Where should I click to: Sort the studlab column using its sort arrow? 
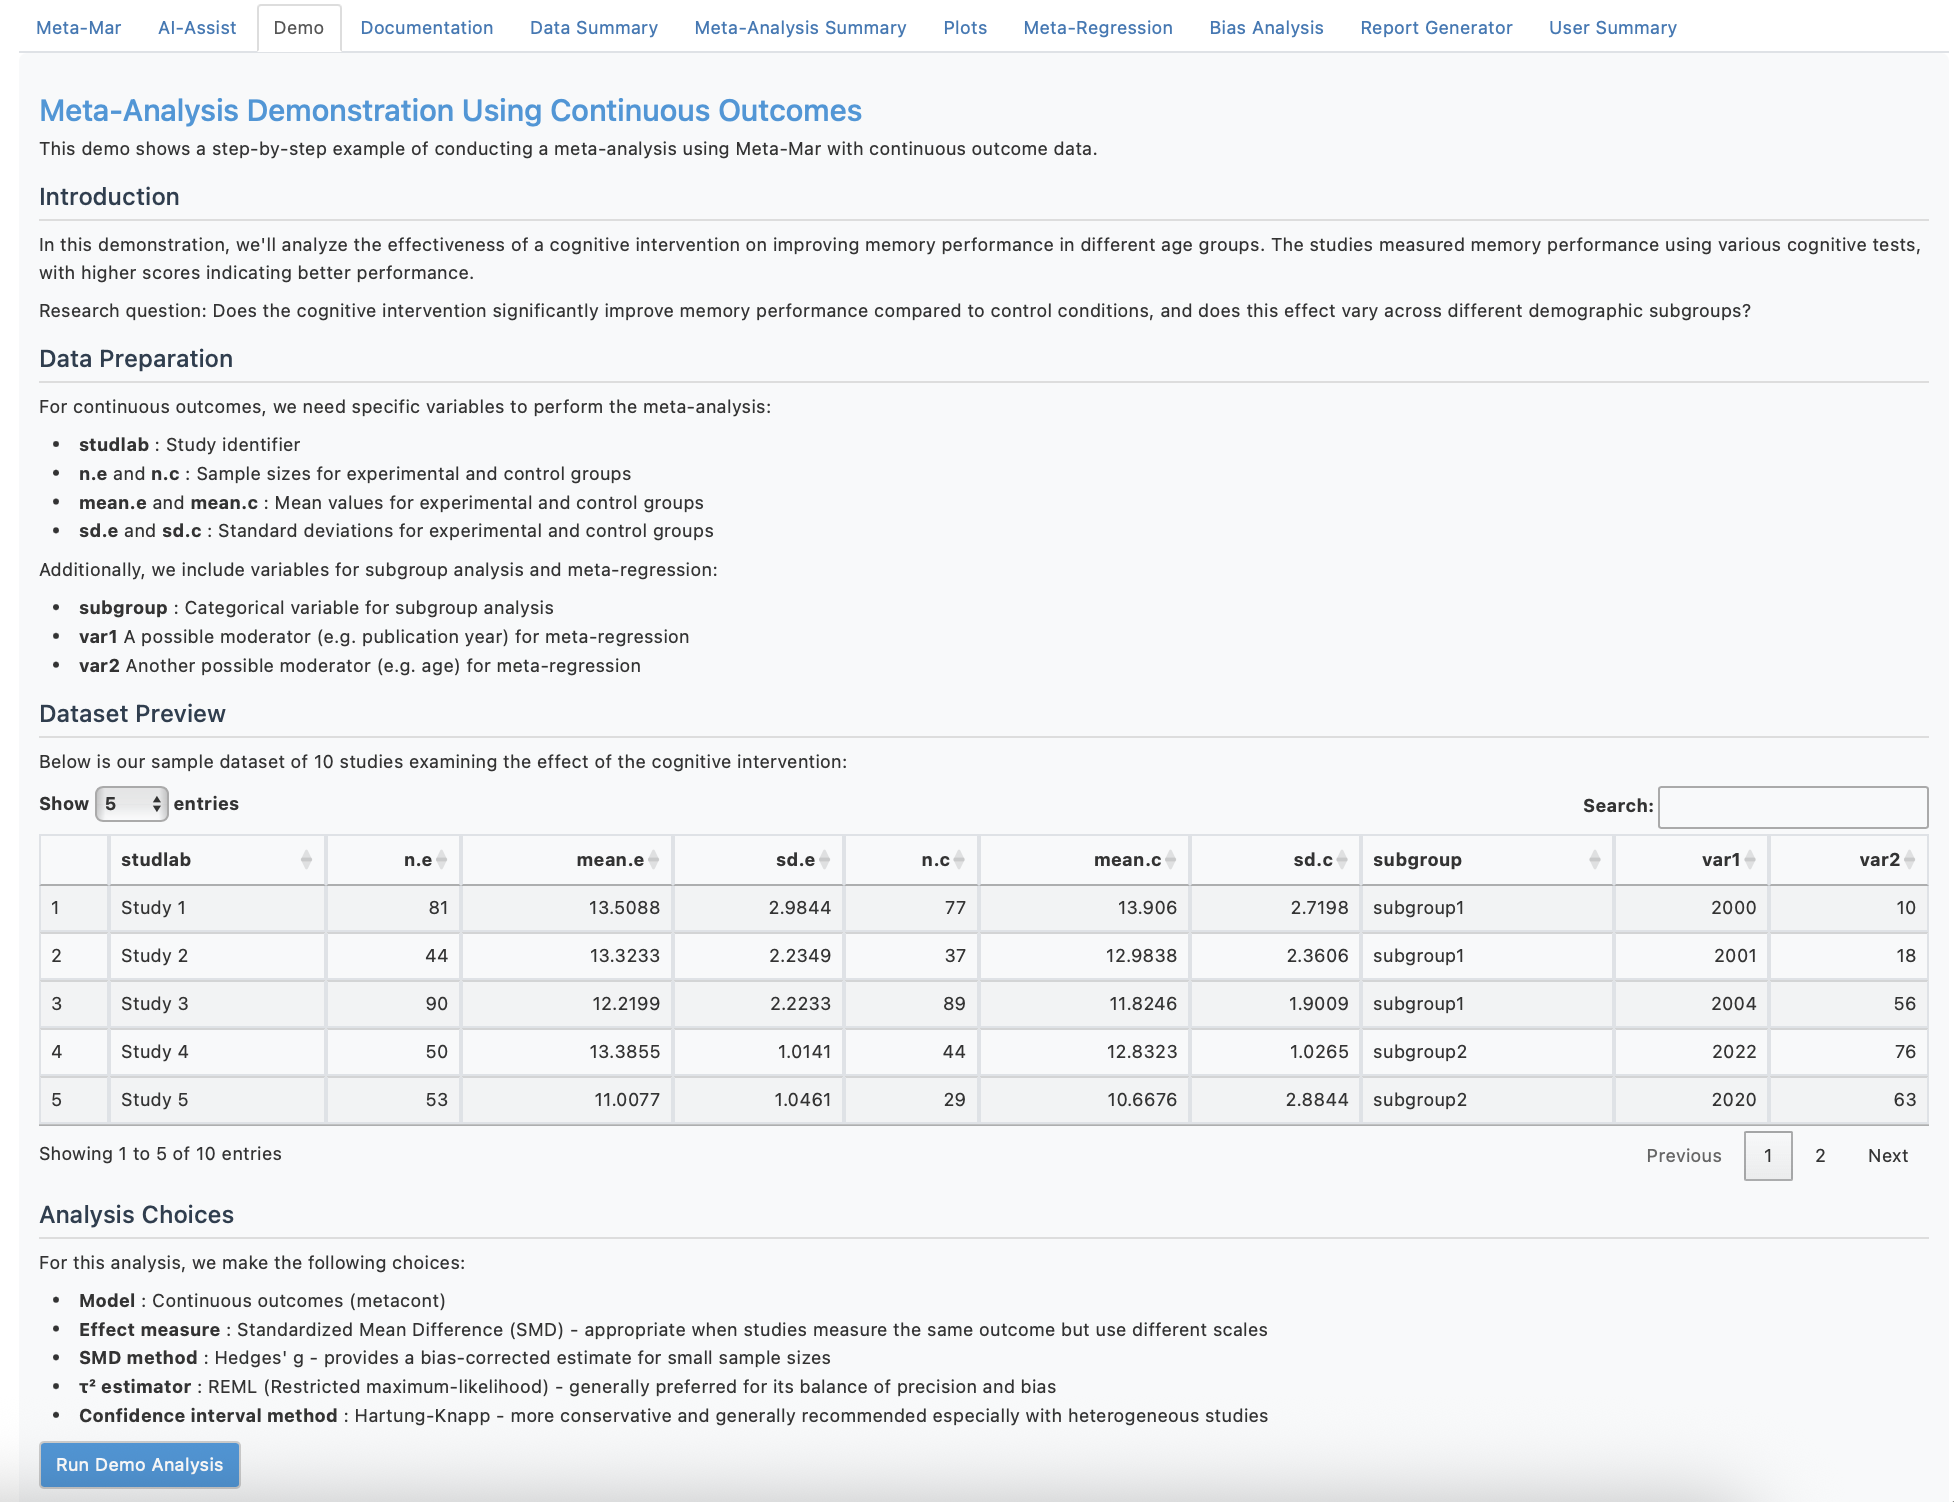pos(306,859)
